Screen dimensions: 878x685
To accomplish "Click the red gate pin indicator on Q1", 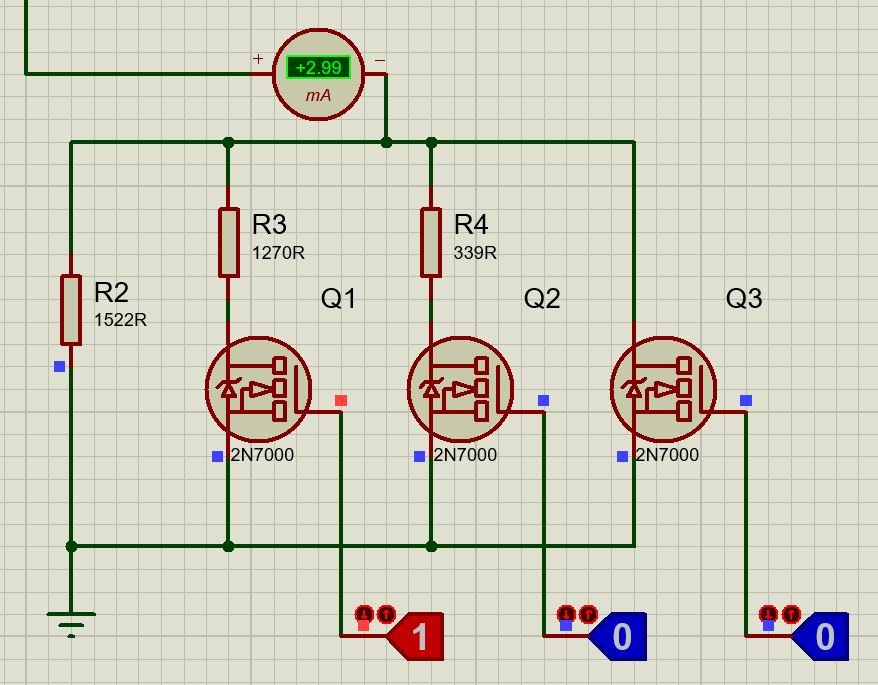I will (341, 400).
